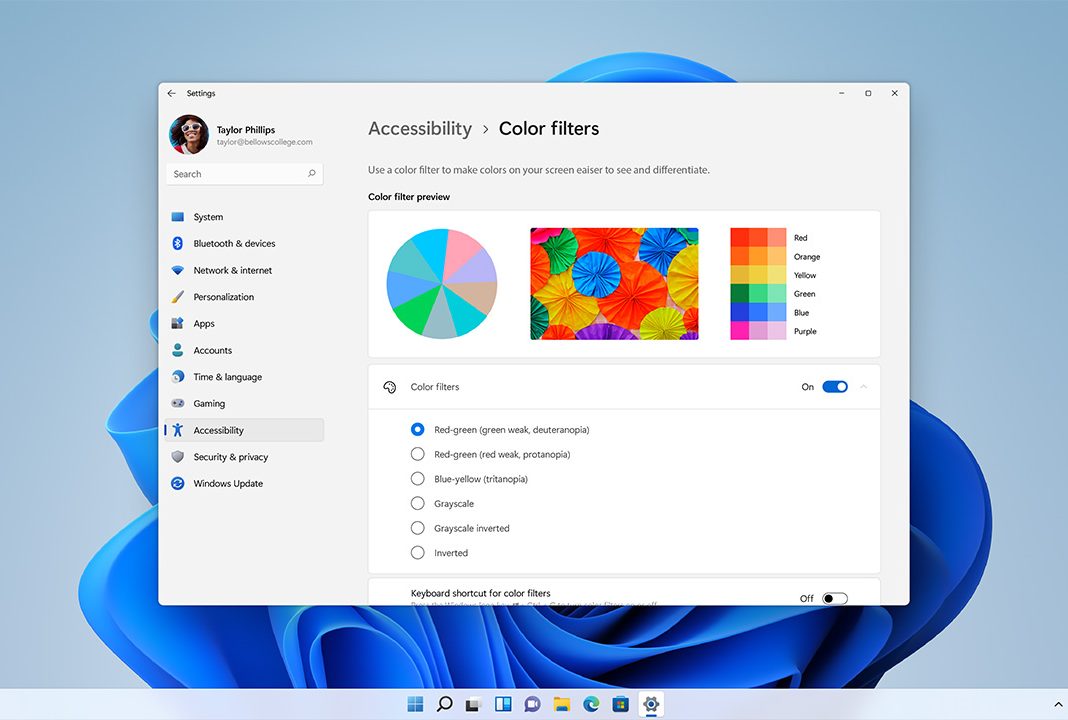This screenshot has height=720, width=1068.
Task: Open Widgets from taskbar
Action: click(503, 704)
